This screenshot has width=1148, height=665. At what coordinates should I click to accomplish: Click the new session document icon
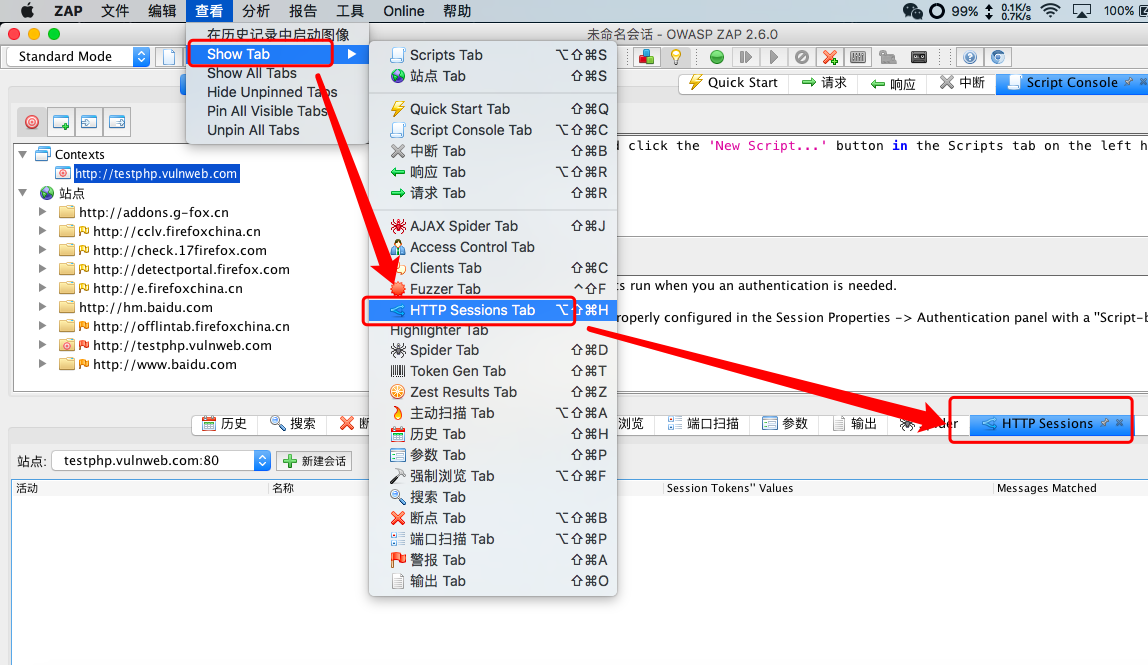169,57
